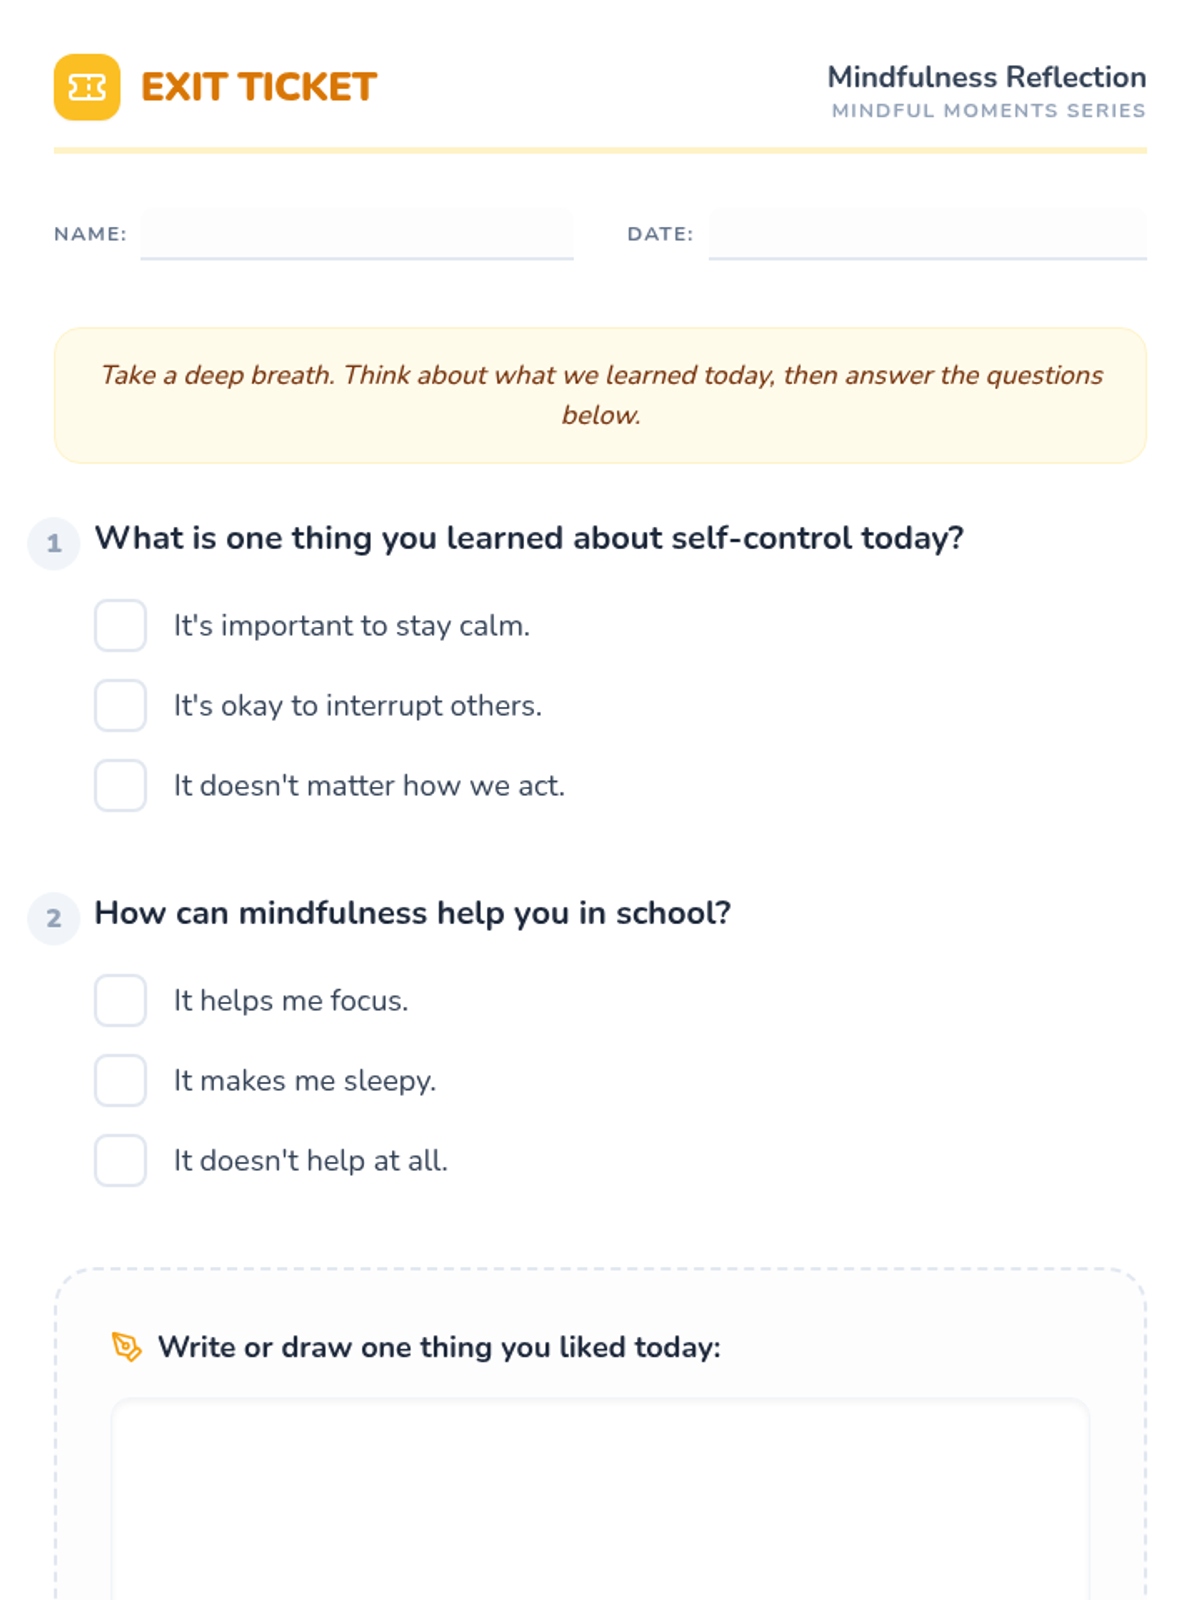
Task: Click into the Name field
Action: click(356, 234)
